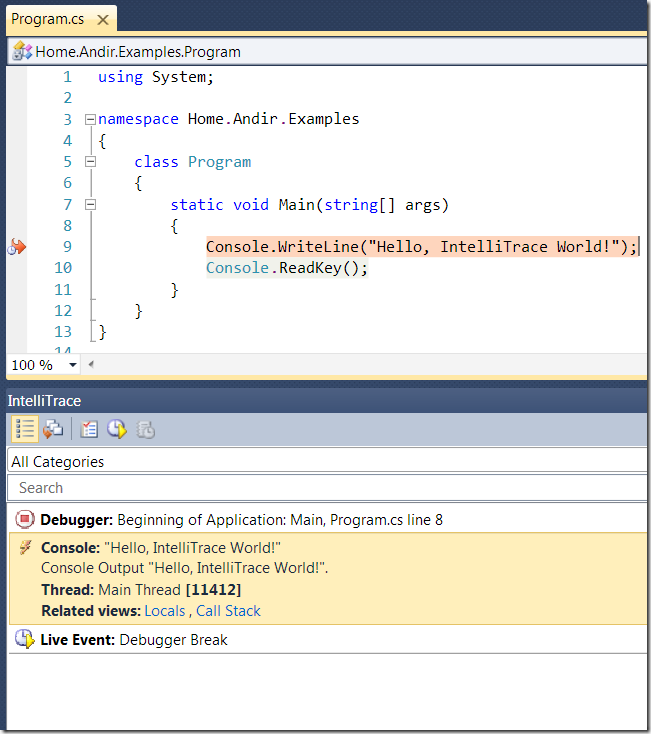Image resolution: width=651 pixels, height=734 pixels.
Task: Click the Thread: Main Thread [11412] text
Action: pos(141,590)
